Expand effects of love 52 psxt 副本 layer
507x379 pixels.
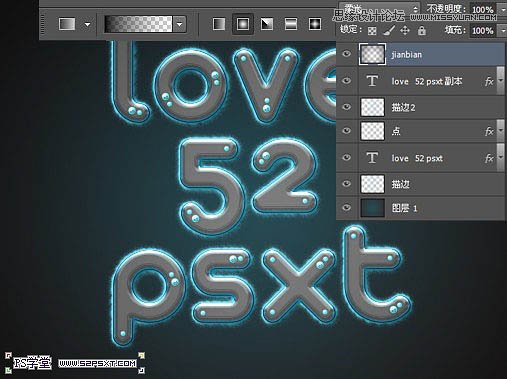501,81
